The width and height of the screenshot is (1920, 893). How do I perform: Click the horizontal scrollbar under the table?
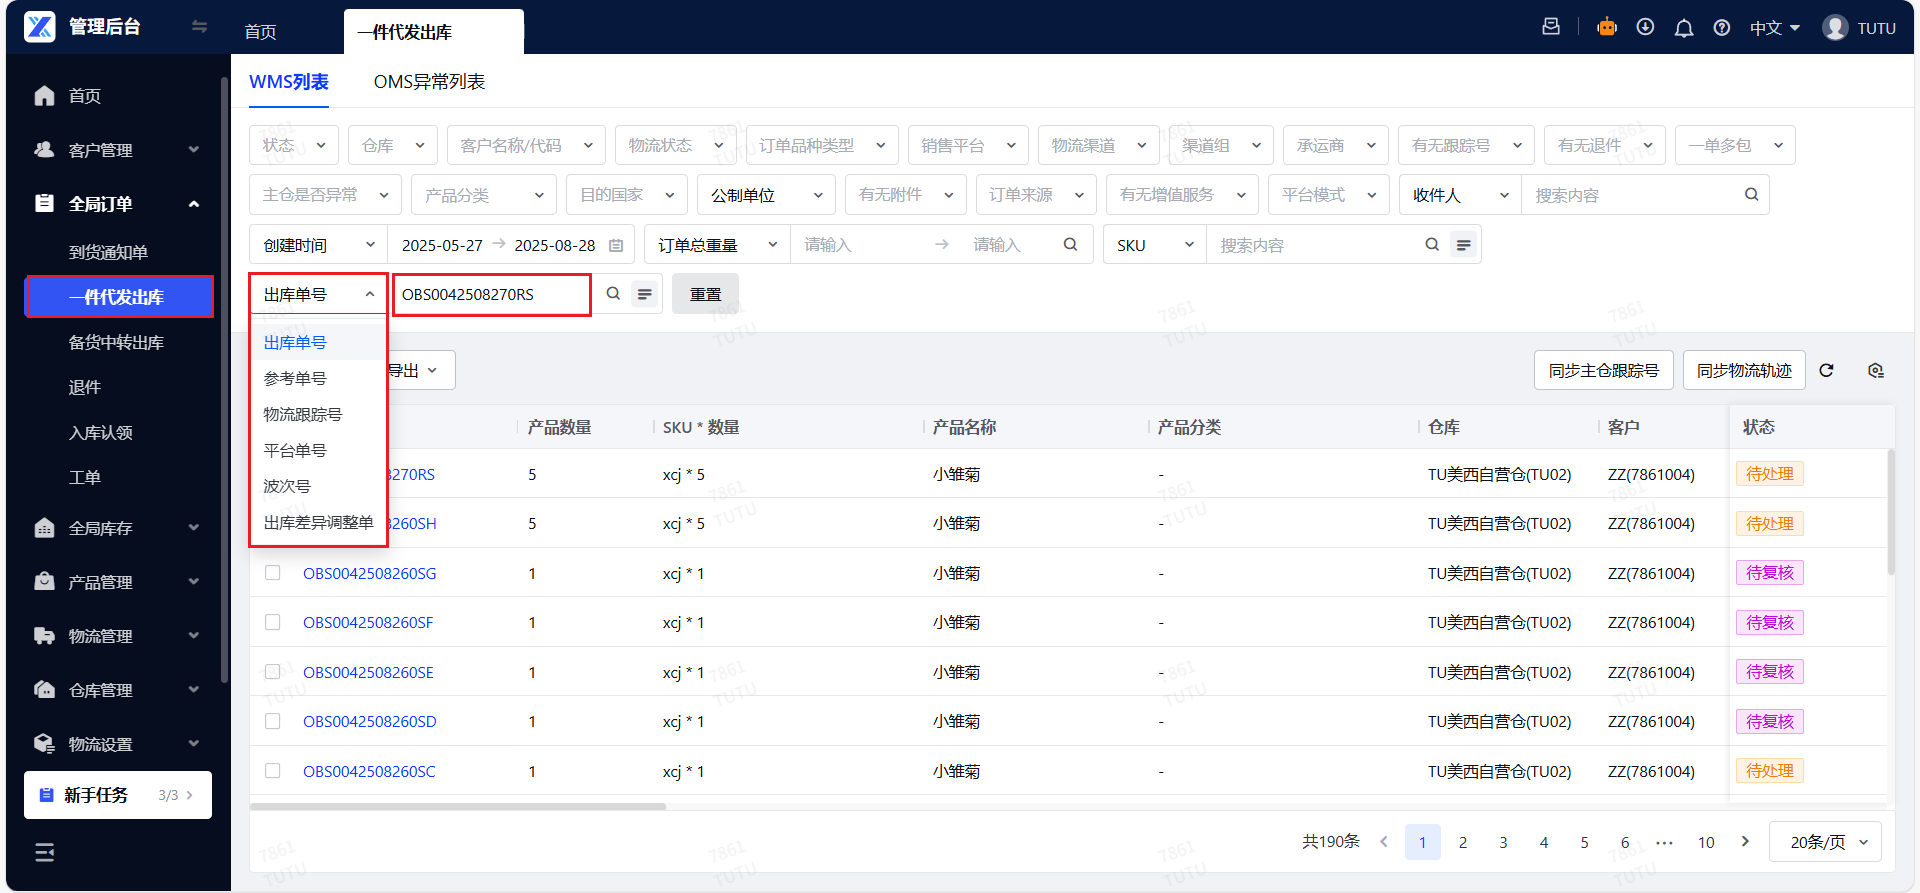(458, 806)
